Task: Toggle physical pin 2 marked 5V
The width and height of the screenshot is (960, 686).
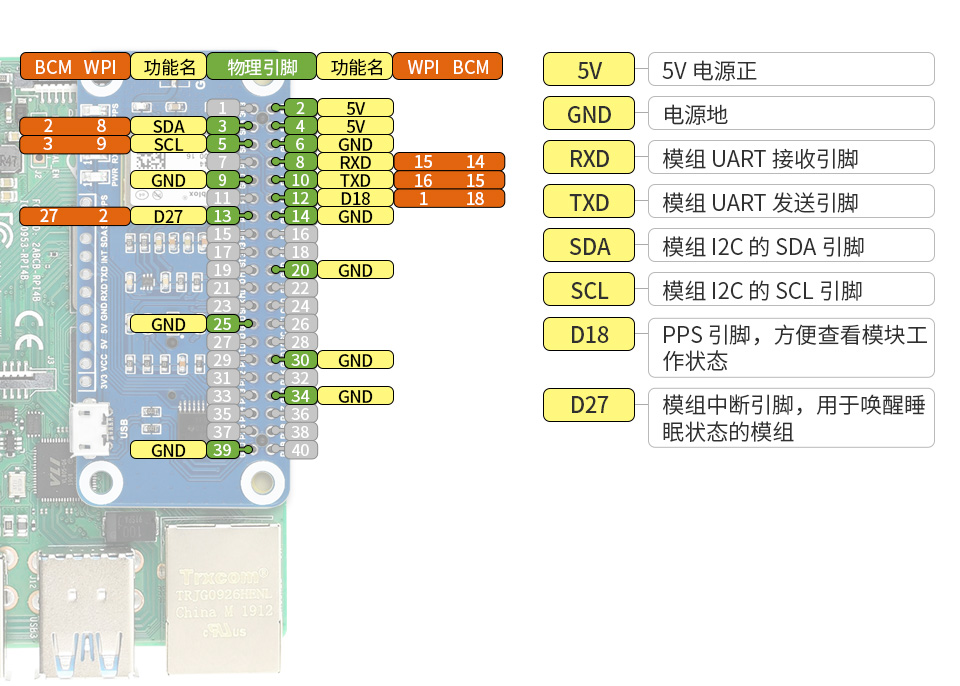Action: (x=303, y=108)
